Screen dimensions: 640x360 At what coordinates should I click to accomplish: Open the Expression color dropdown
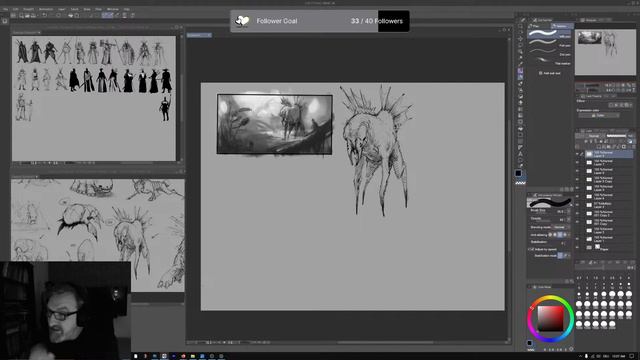[x=600, y=116]
